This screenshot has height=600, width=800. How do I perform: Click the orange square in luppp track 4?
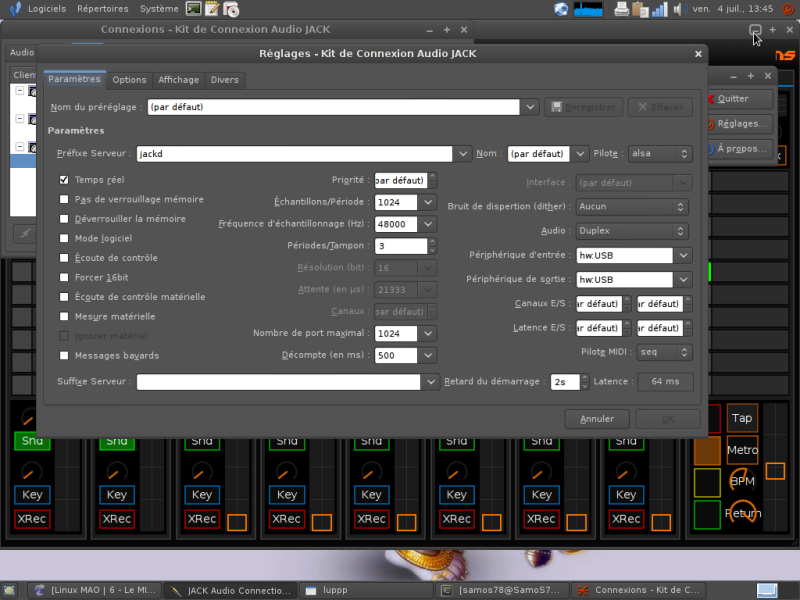point(321,522)
